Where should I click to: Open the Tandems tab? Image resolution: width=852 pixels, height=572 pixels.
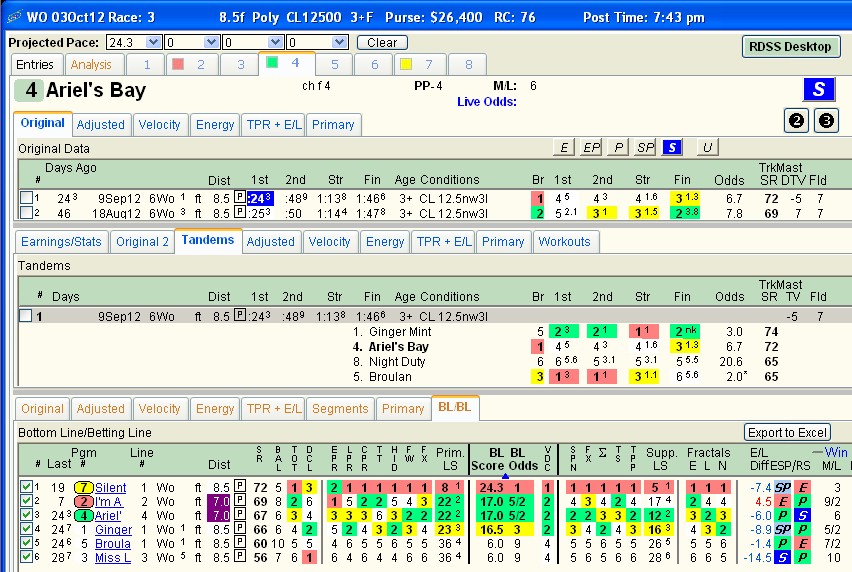tap(208, 241)
